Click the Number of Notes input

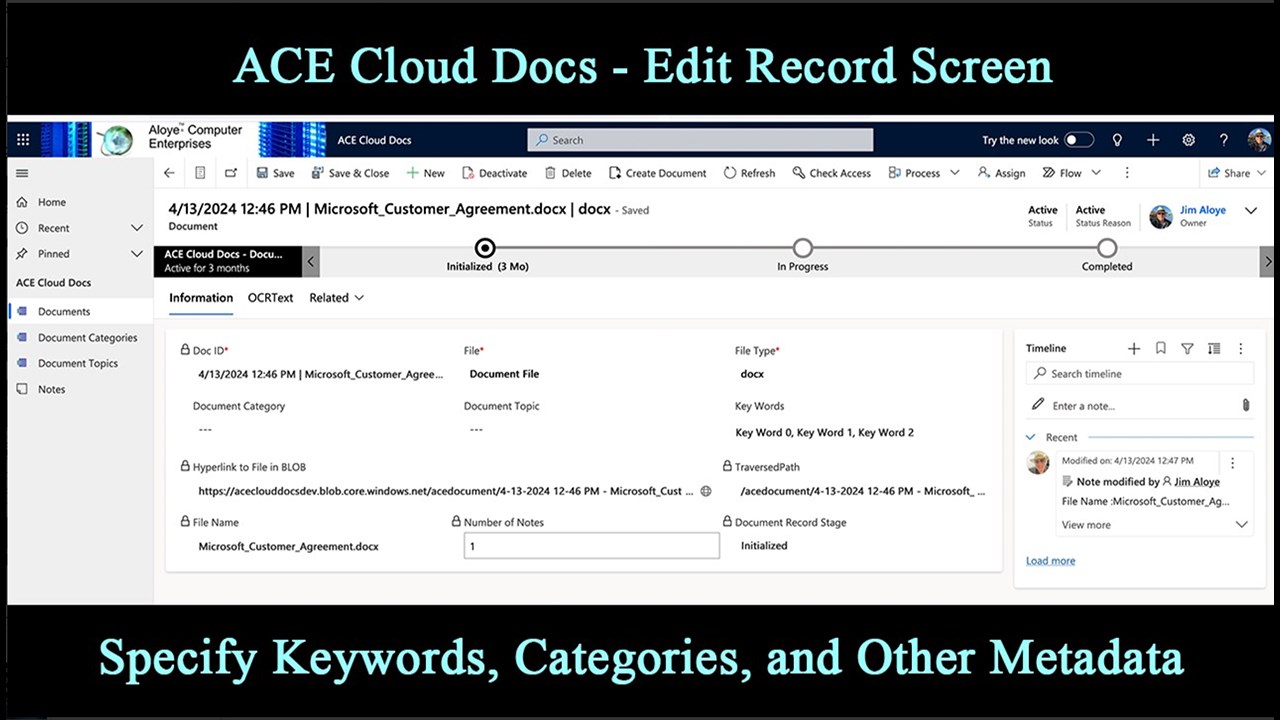coord(591,546)
